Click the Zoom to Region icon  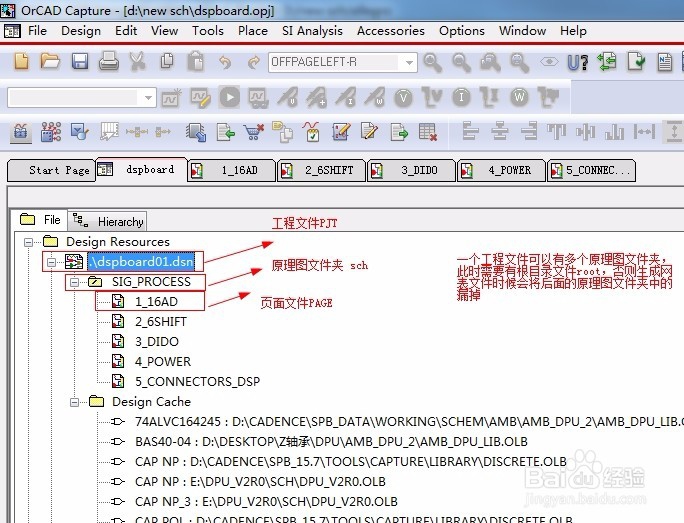(490, 62)
